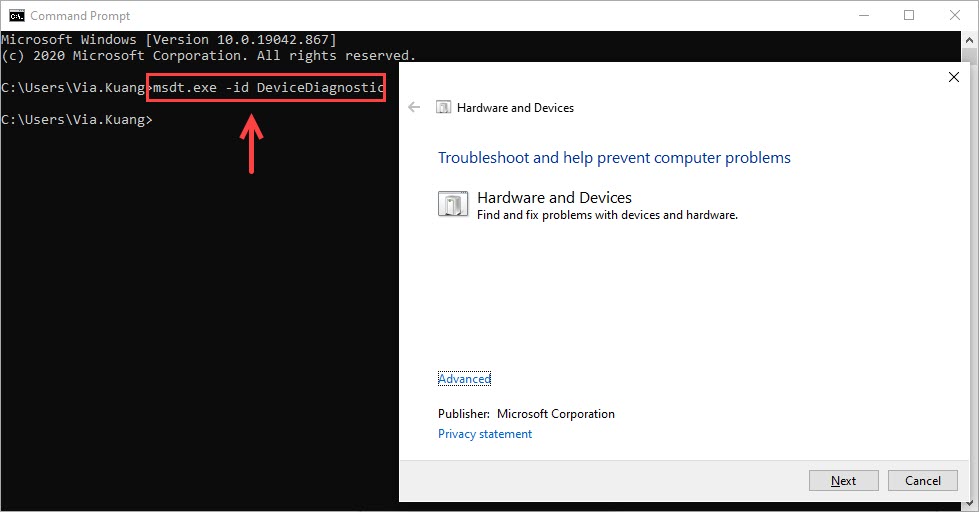979x512 pixels.
Task: Close the Command Prompt window
Action: (x=954, y=15)
